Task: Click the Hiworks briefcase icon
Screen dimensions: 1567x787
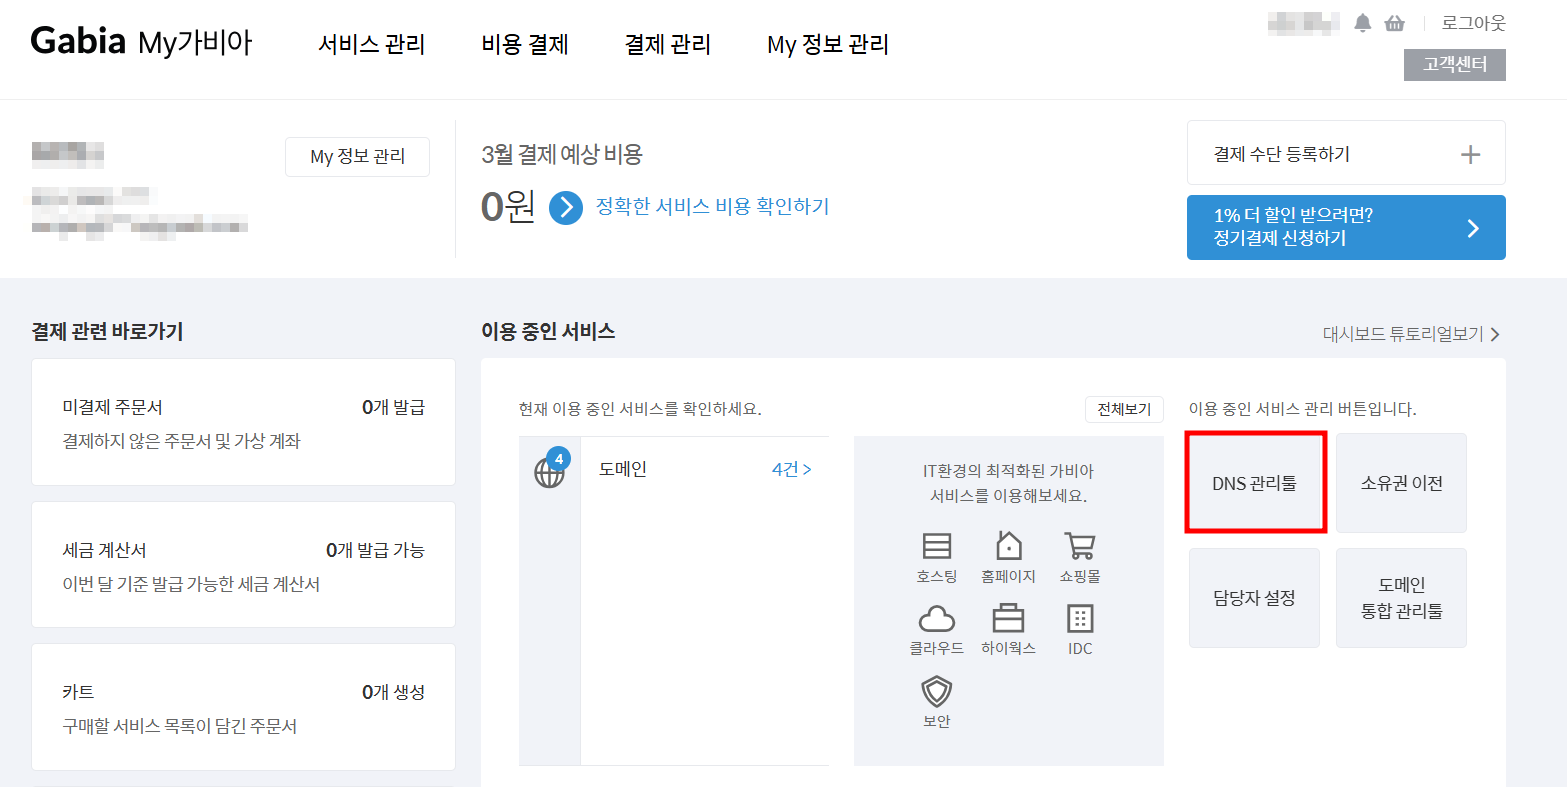Action: [x=1008, y=618]
